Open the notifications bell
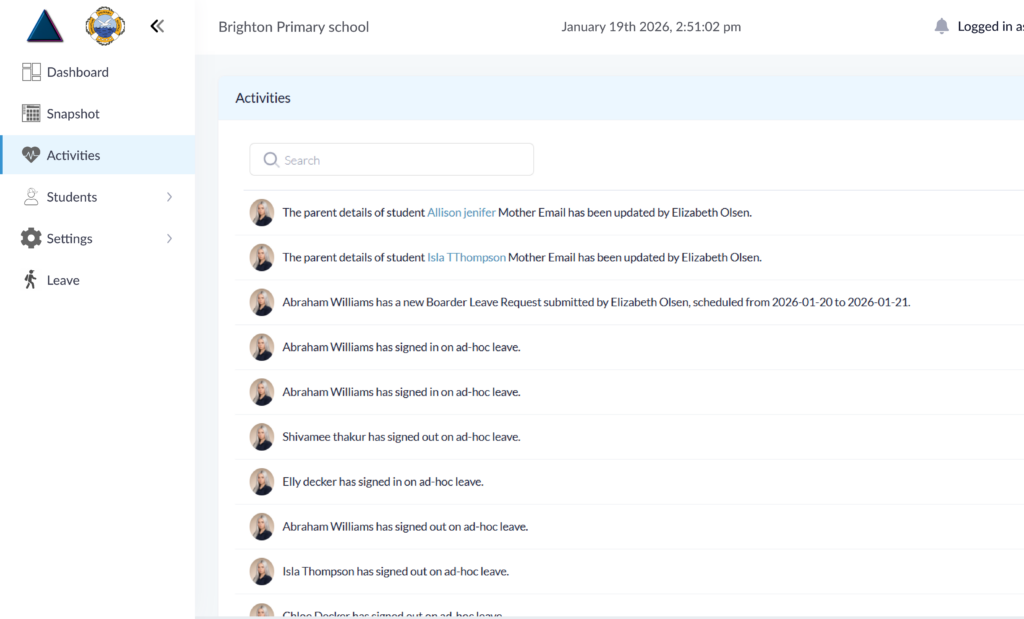This screenshot has height=619, width=1024. pos(941,27)
